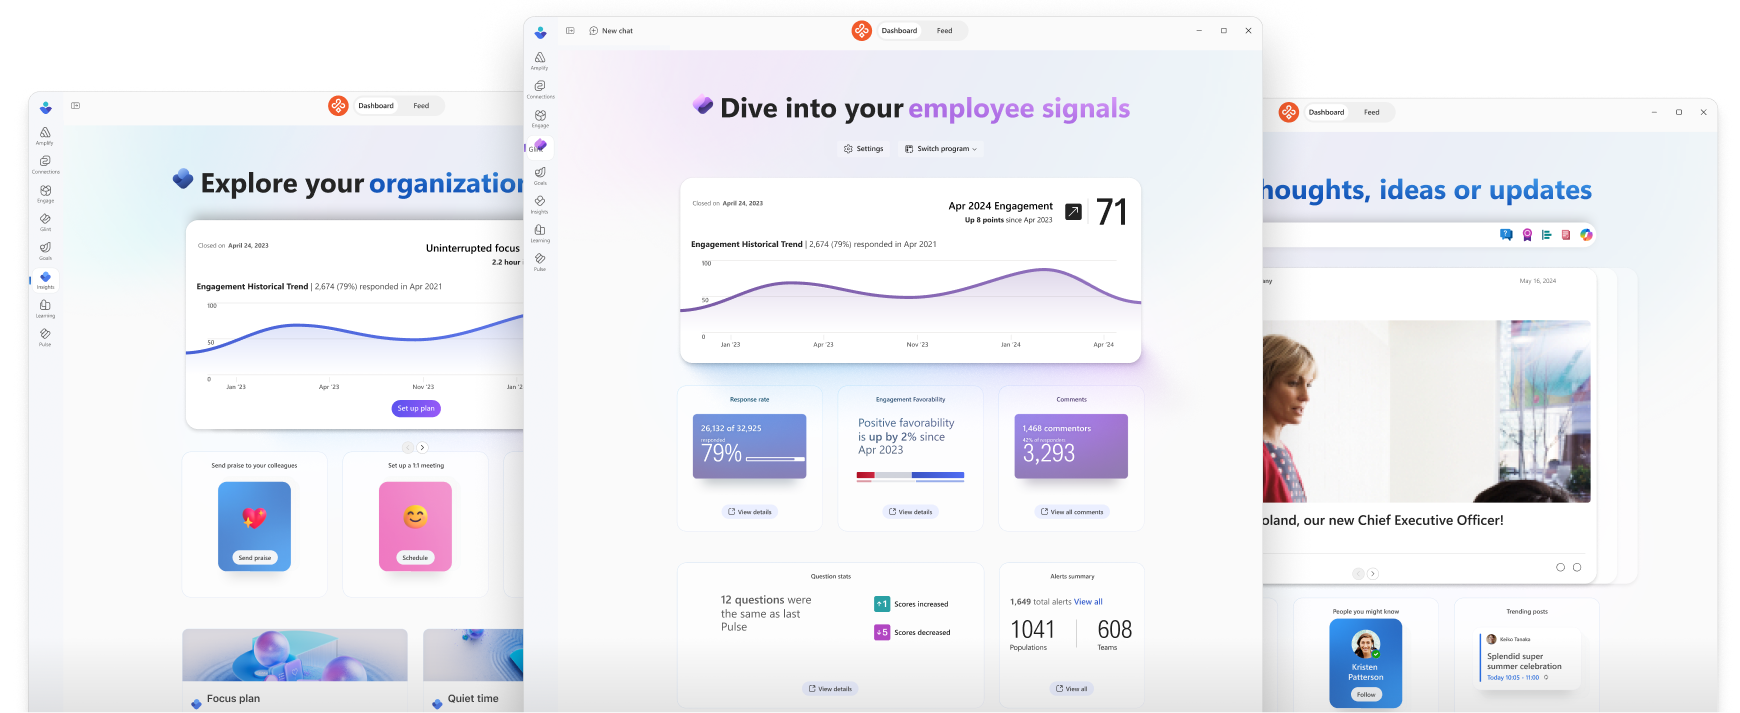
Task: Open Connections in the center window's sidebar
Action: 540,89
